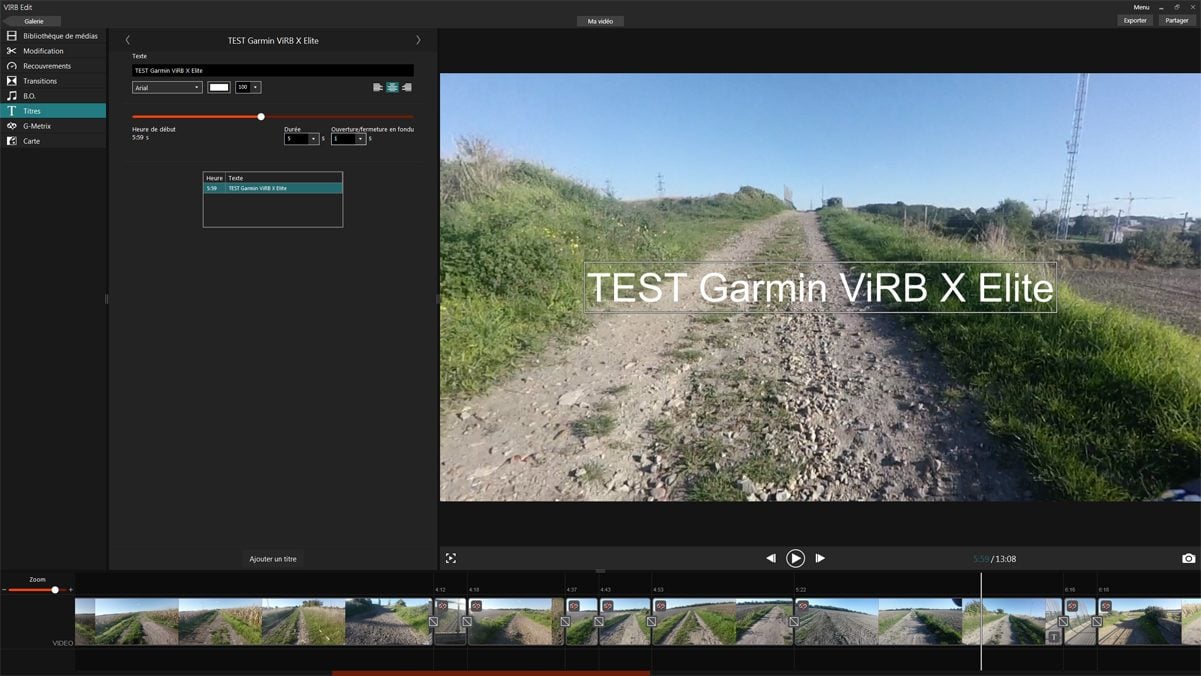
Task: Align title text to the right
Action: coord(406,87)
